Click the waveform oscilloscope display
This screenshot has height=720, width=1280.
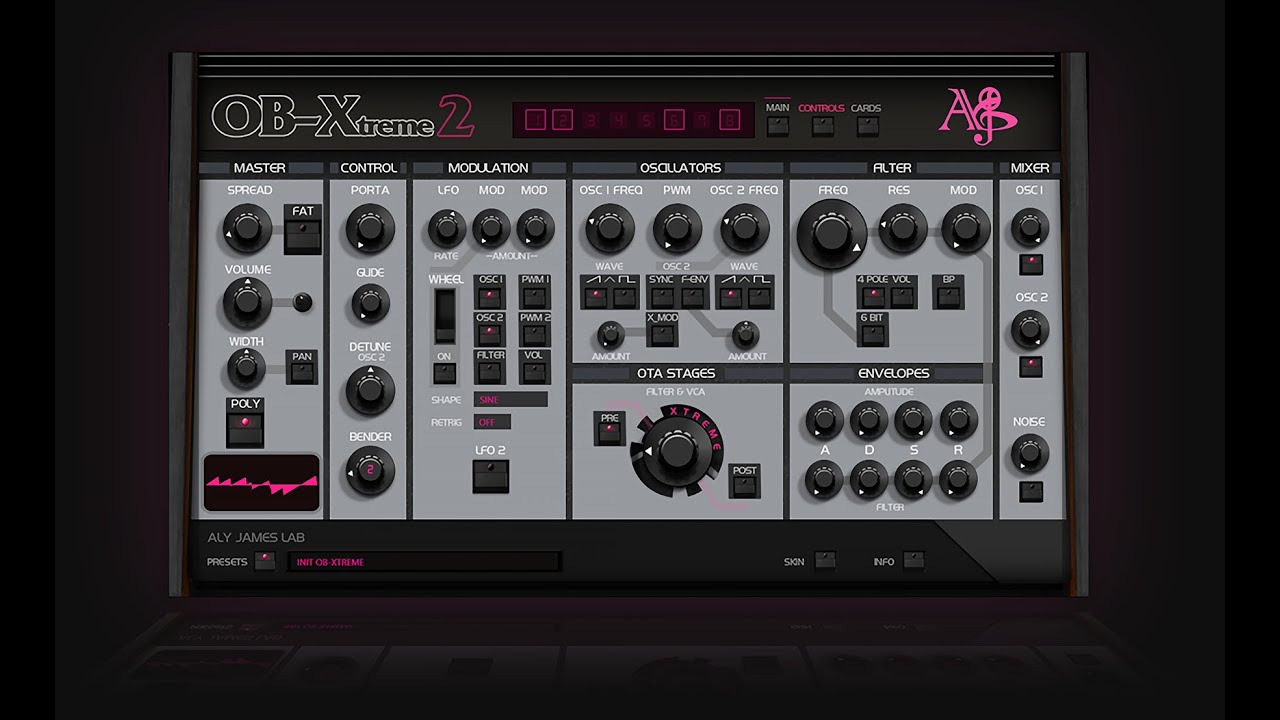pyautogui.click(x=261, y=483)
